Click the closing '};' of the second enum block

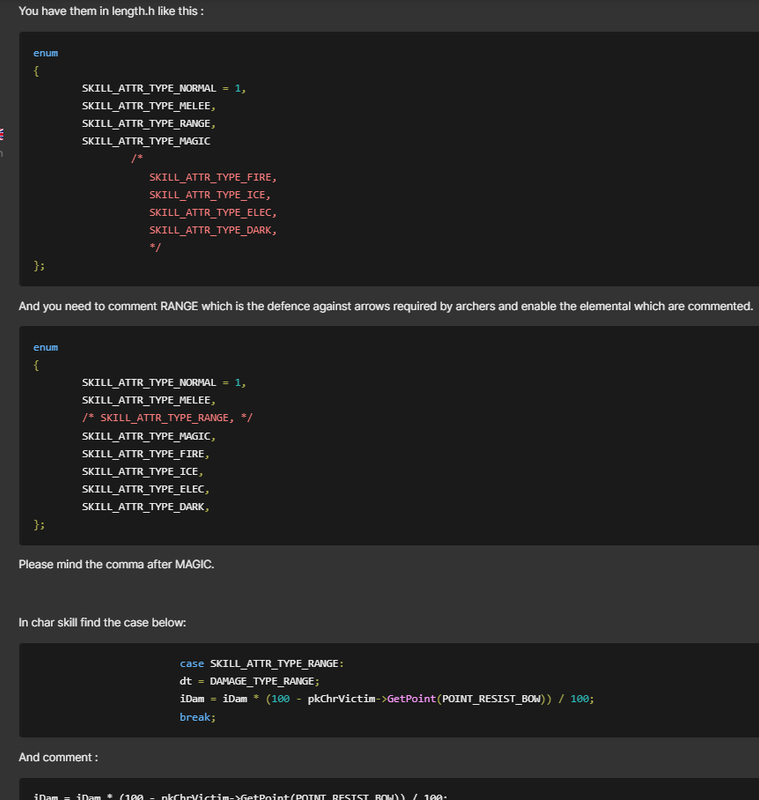39,524
